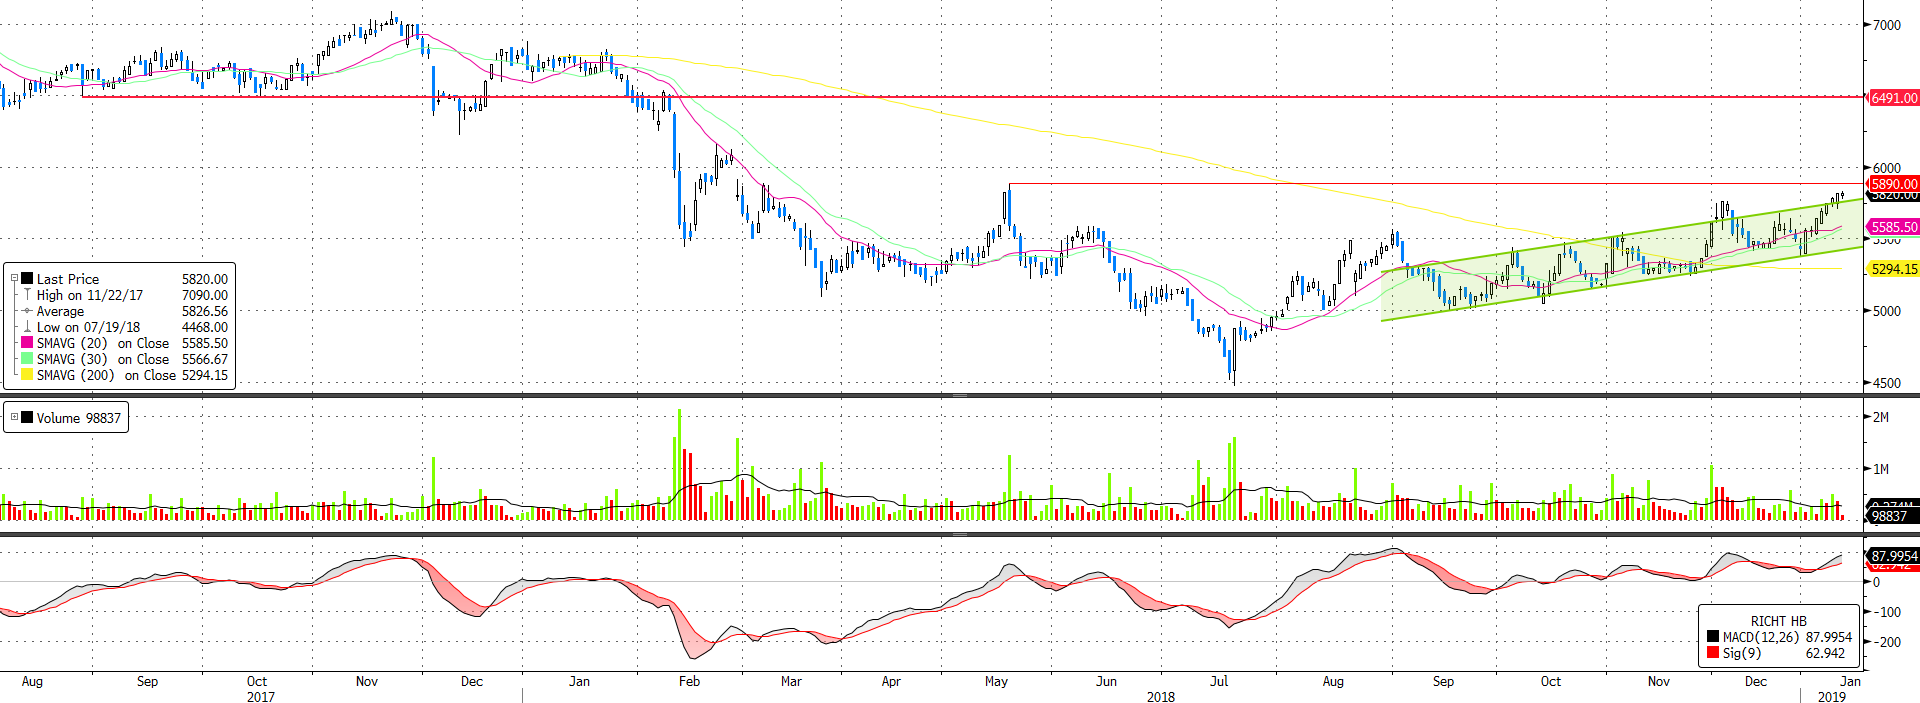Click the 'May' time axis label

click(x=996, y=681)
